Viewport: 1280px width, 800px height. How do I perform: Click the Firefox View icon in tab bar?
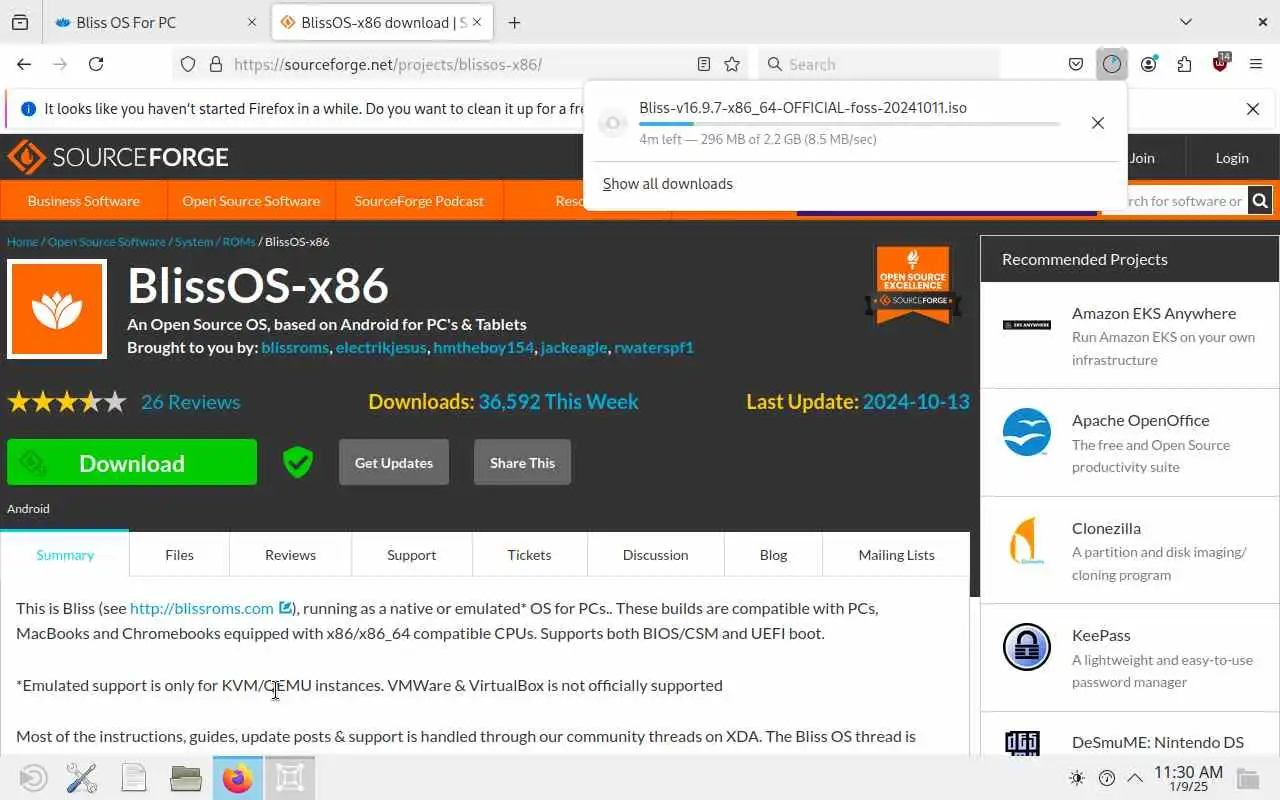[x=20, y=22]
